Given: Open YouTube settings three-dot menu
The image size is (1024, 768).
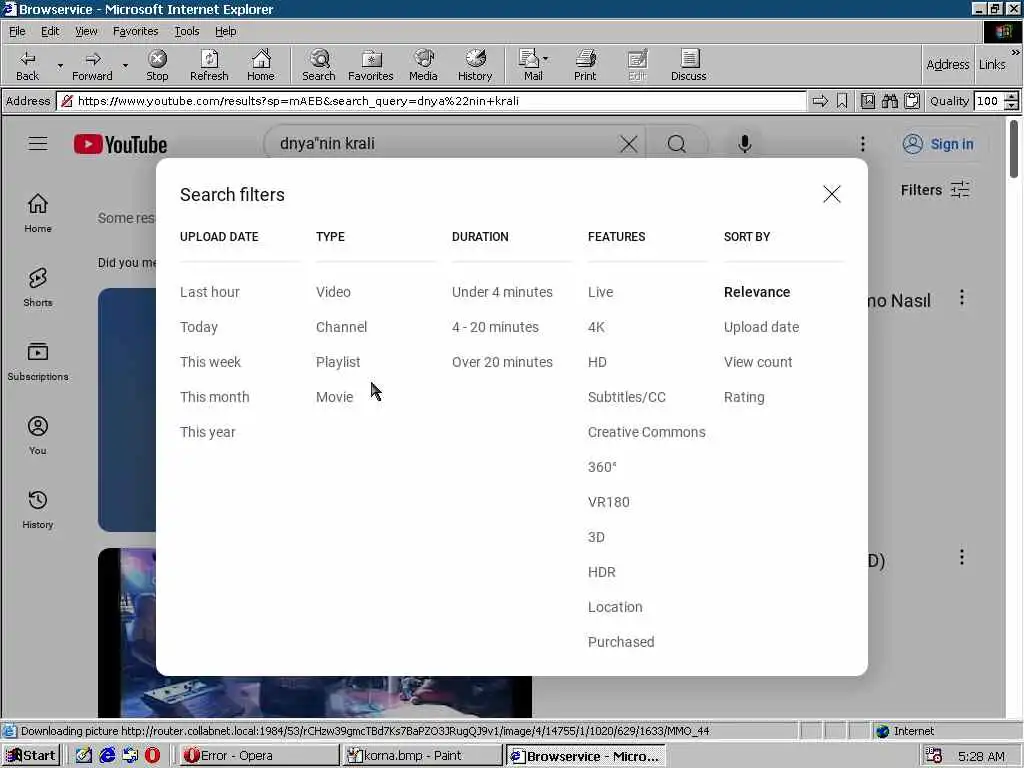Looking at the screenshot, I should (863, 144).
